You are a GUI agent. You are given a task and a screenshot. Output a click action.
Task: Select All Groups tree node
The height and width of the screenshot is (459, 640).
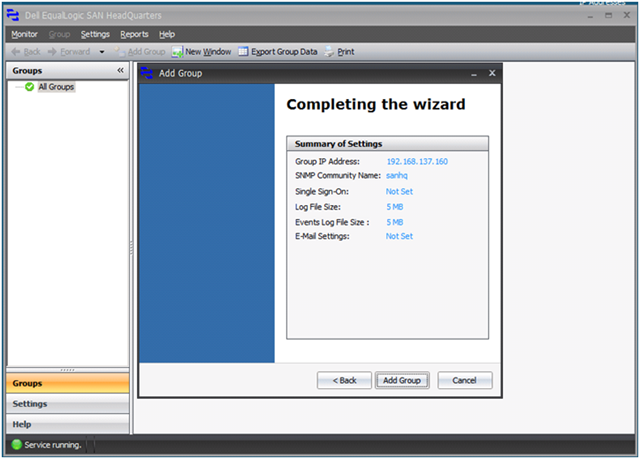click(x=56, y=87)
